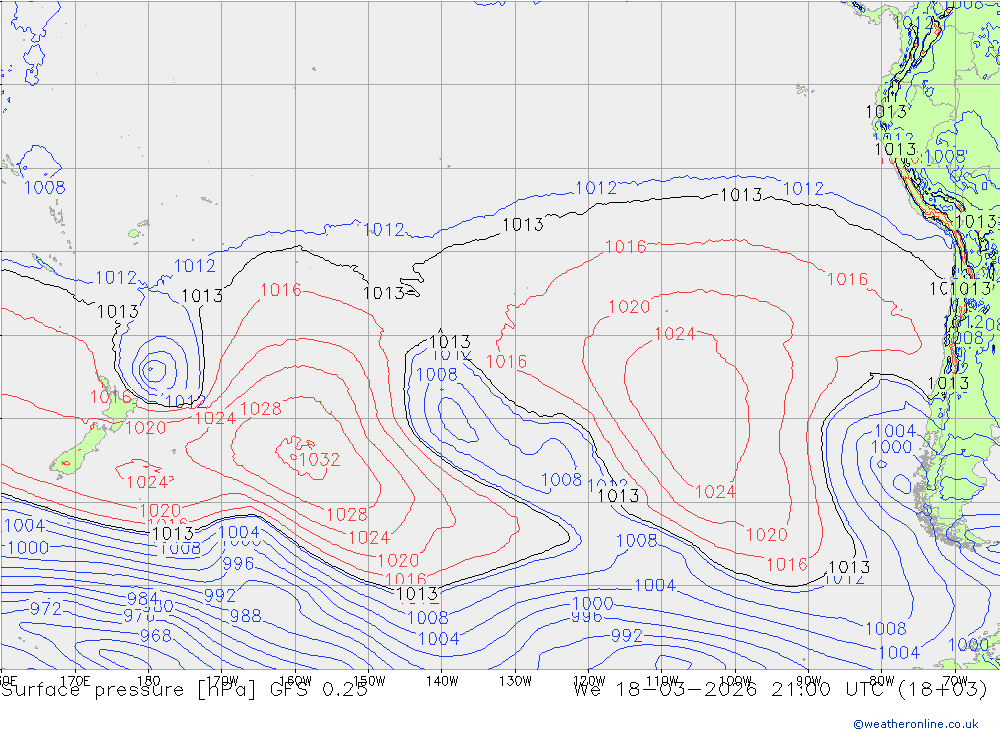This screenshot has height=733, width=1000.
Task: Select the 1020 label above the 1024 at 110W
Action: pyautogui.click(x=629, y=307)
